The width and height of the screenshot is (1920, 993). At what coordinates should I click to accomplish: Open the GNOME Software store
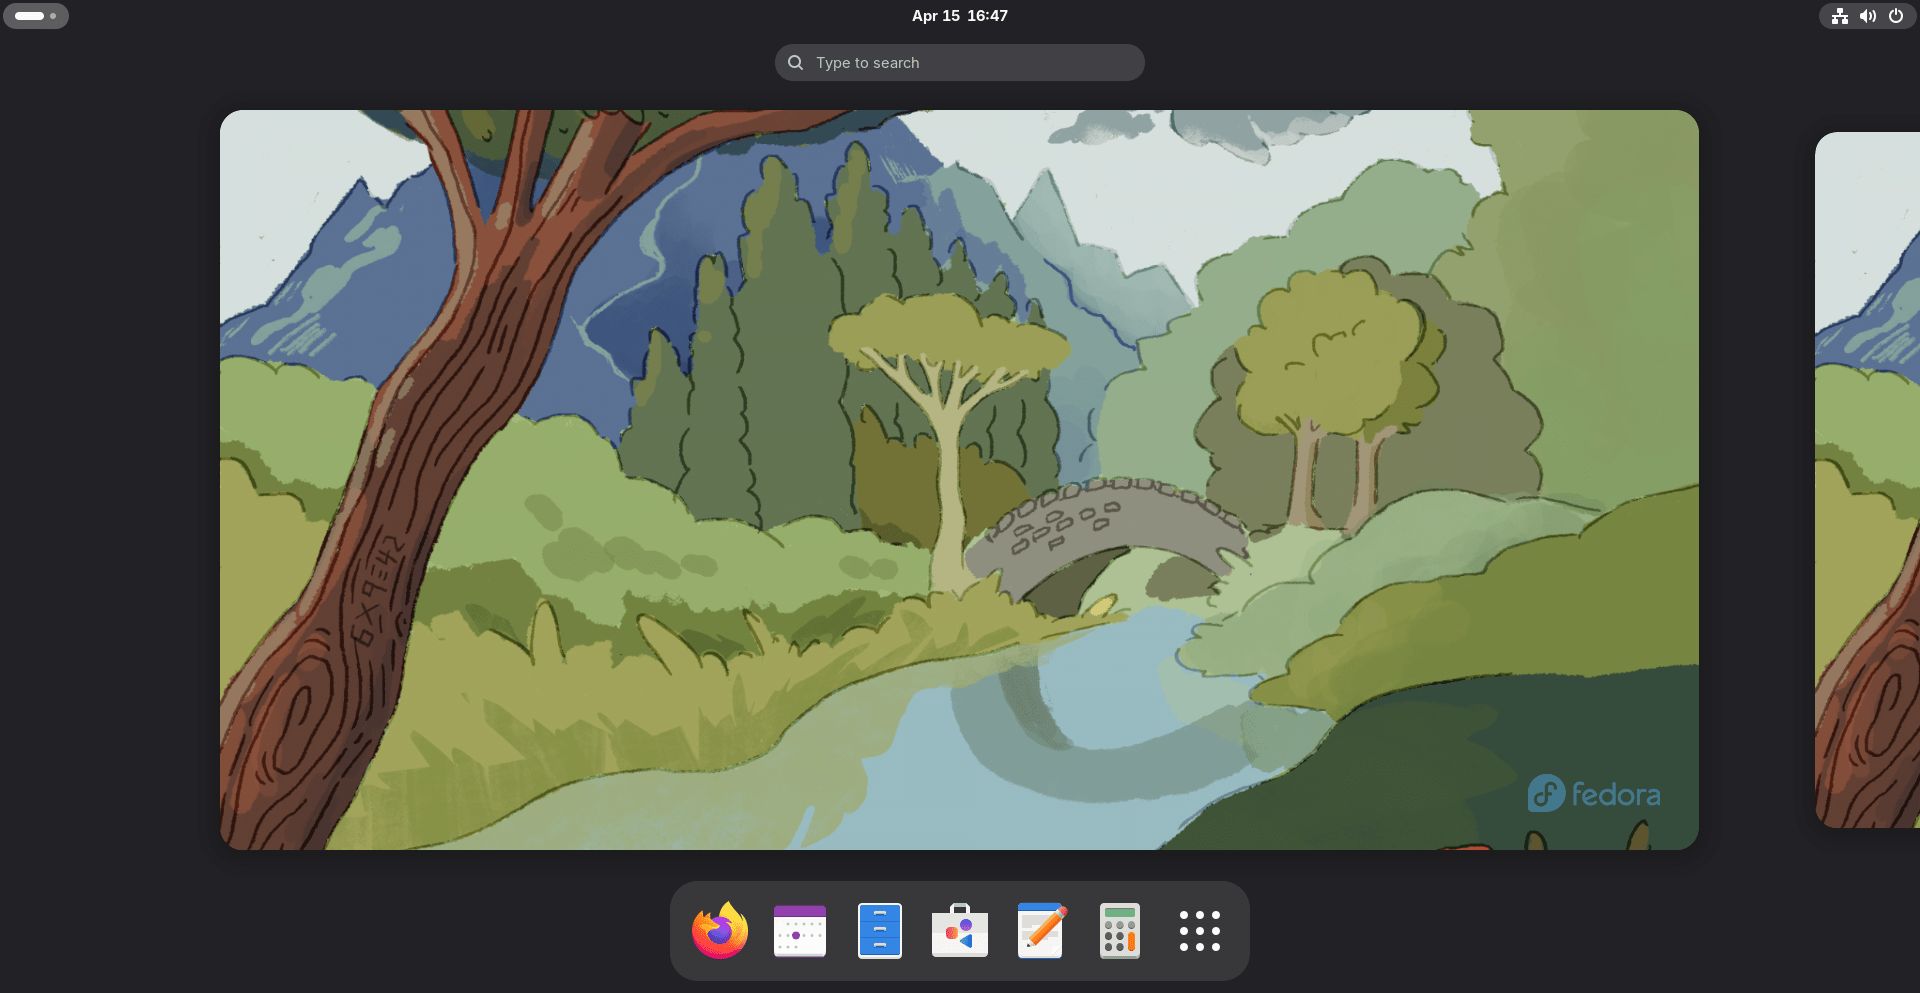click(959, 930)
